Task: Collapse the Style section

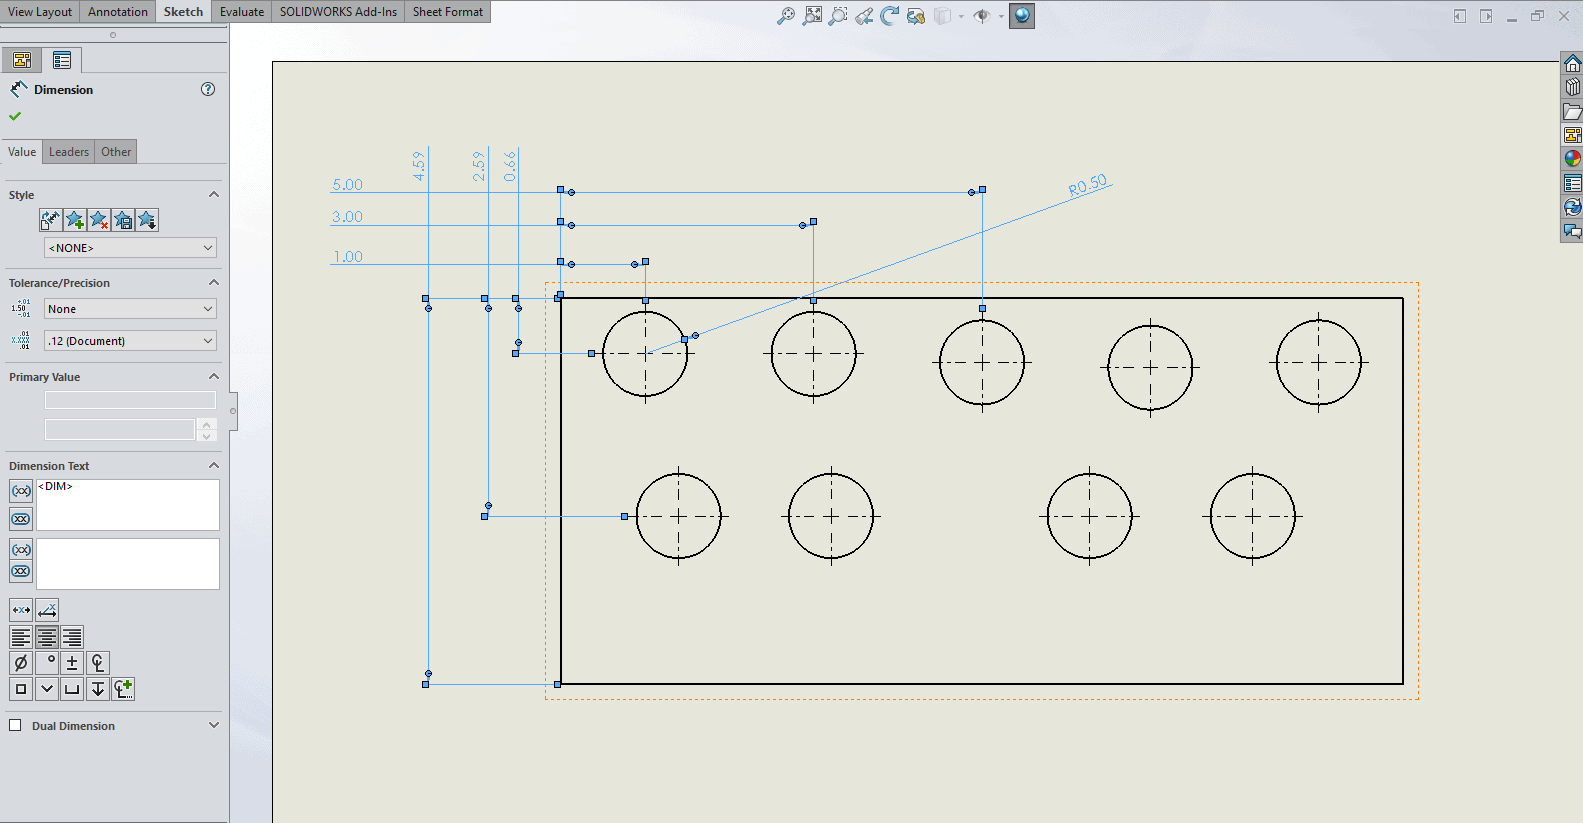Action: (213, 194)
